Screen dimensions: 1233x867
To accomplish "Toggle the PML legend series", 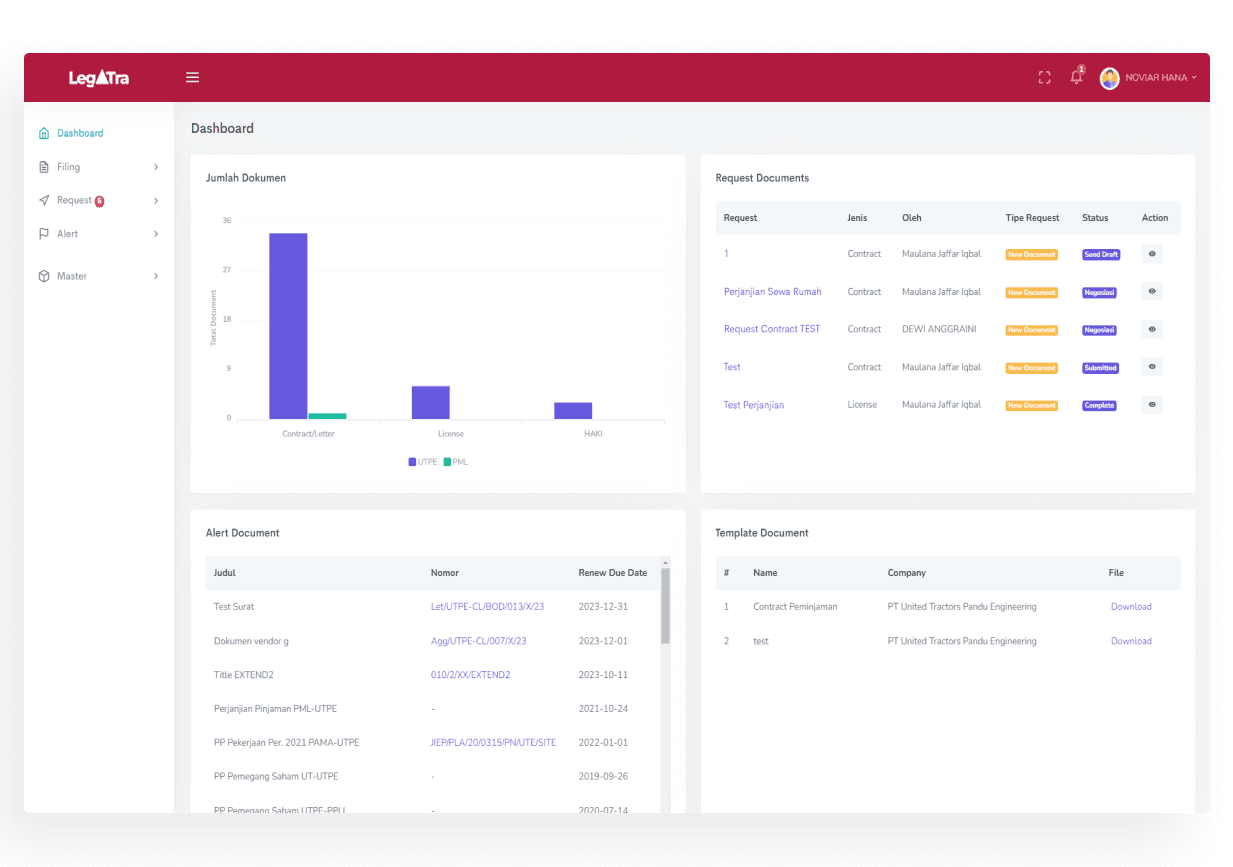I will pos(456,462).
